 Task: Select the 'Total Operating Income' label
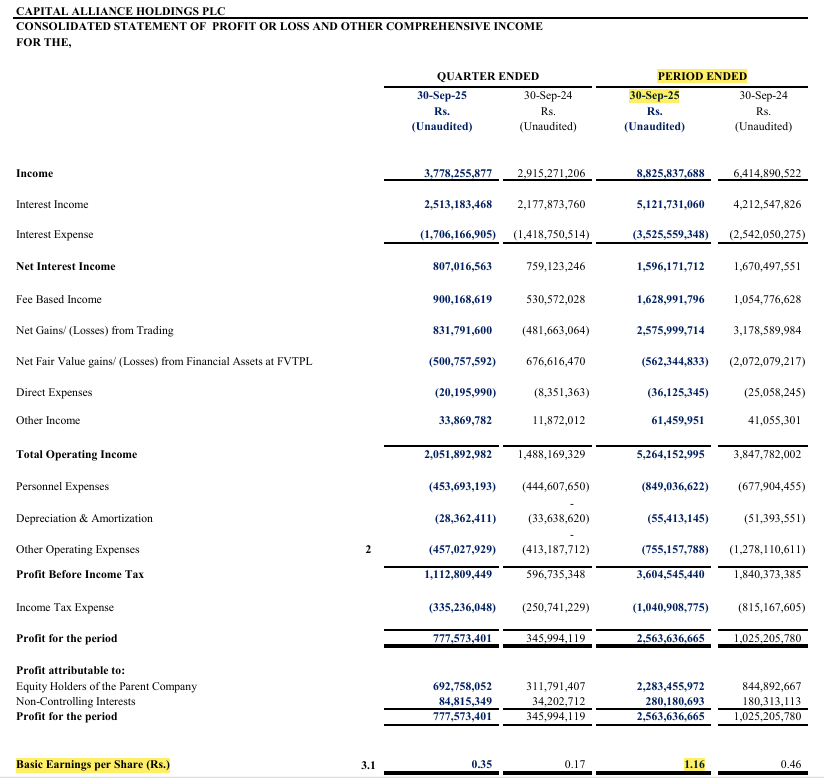[77, 455]
